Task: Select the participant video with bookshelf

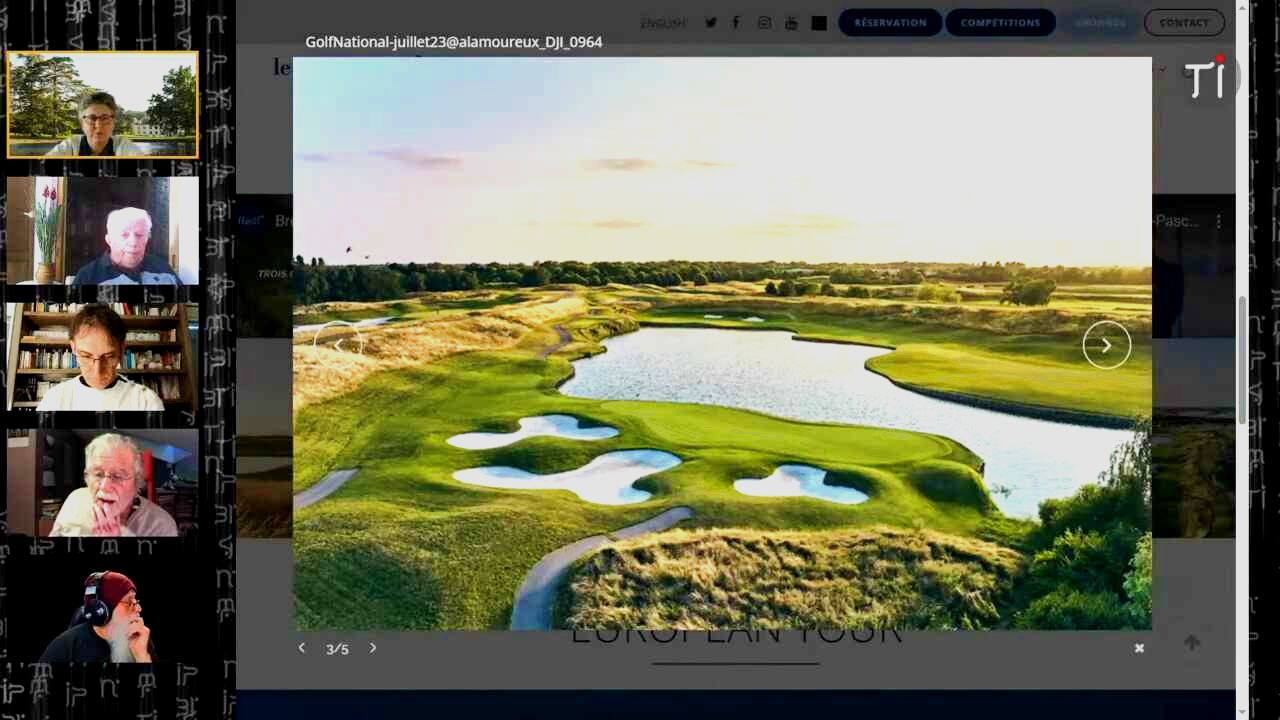Action: point(103,357)
